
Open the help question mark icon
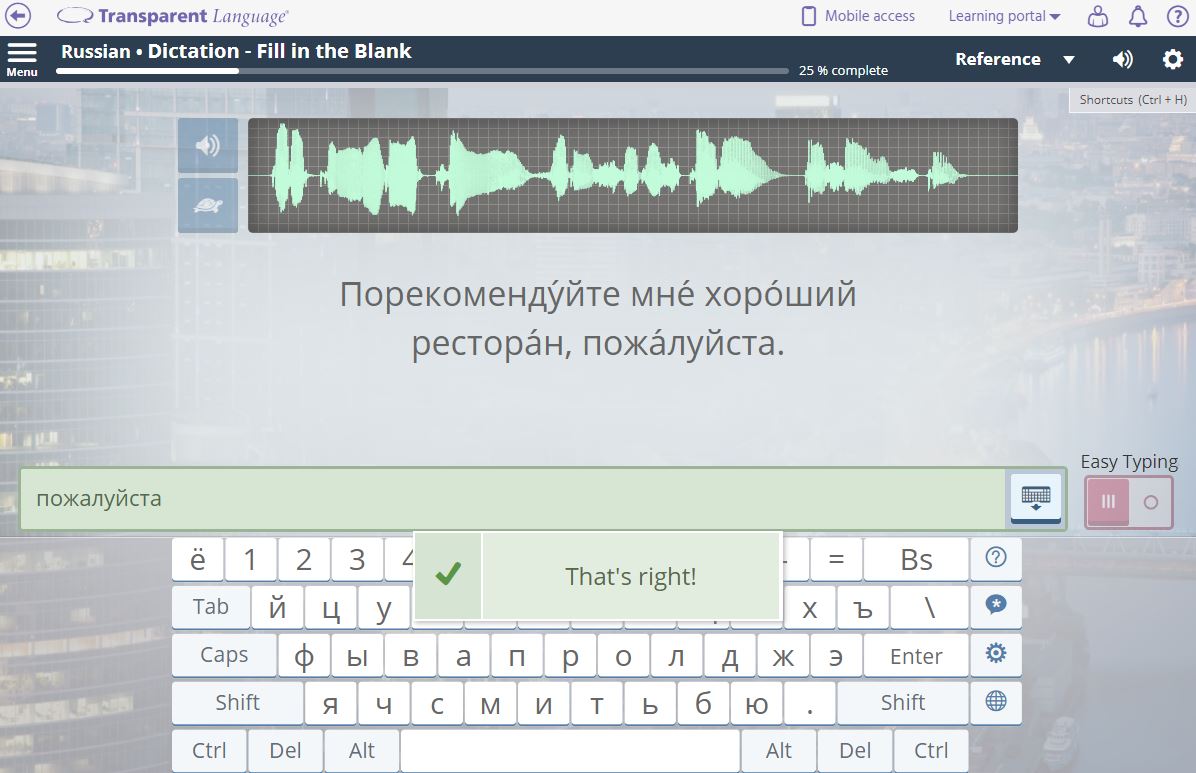pos(1177,16)
